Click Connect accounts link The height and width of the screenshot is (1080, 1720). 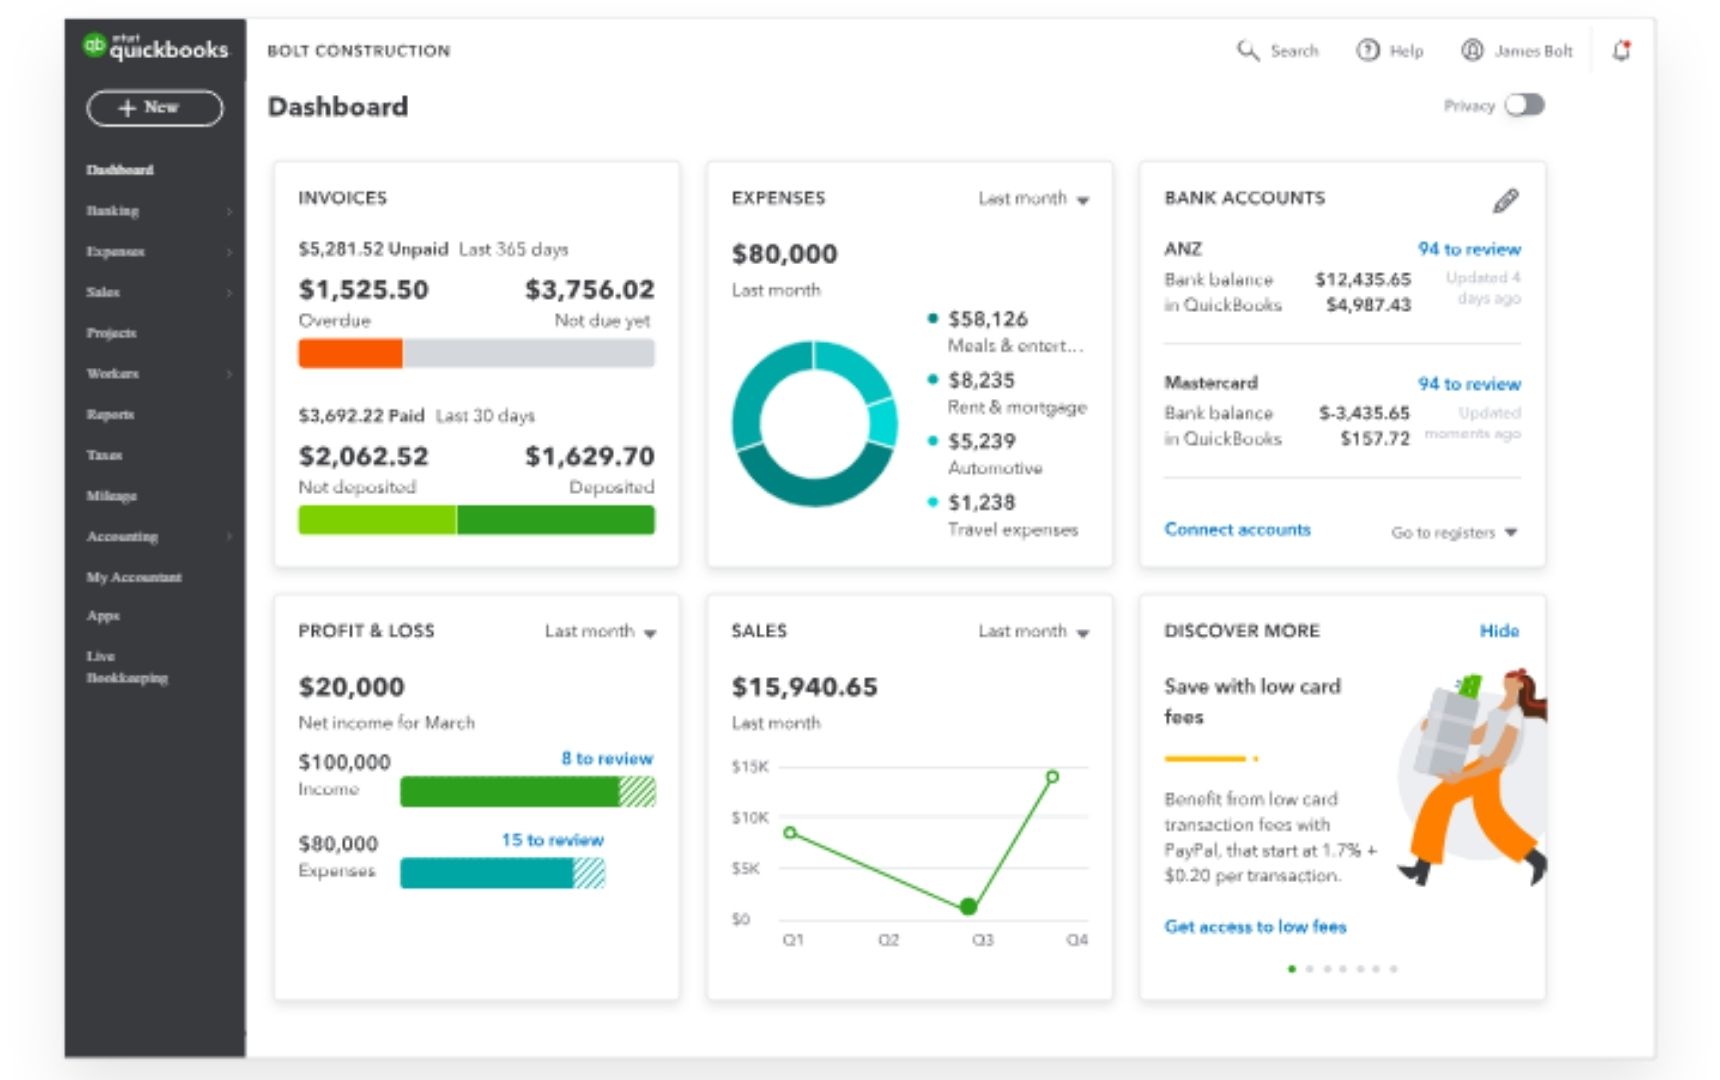click(1237, 530)
